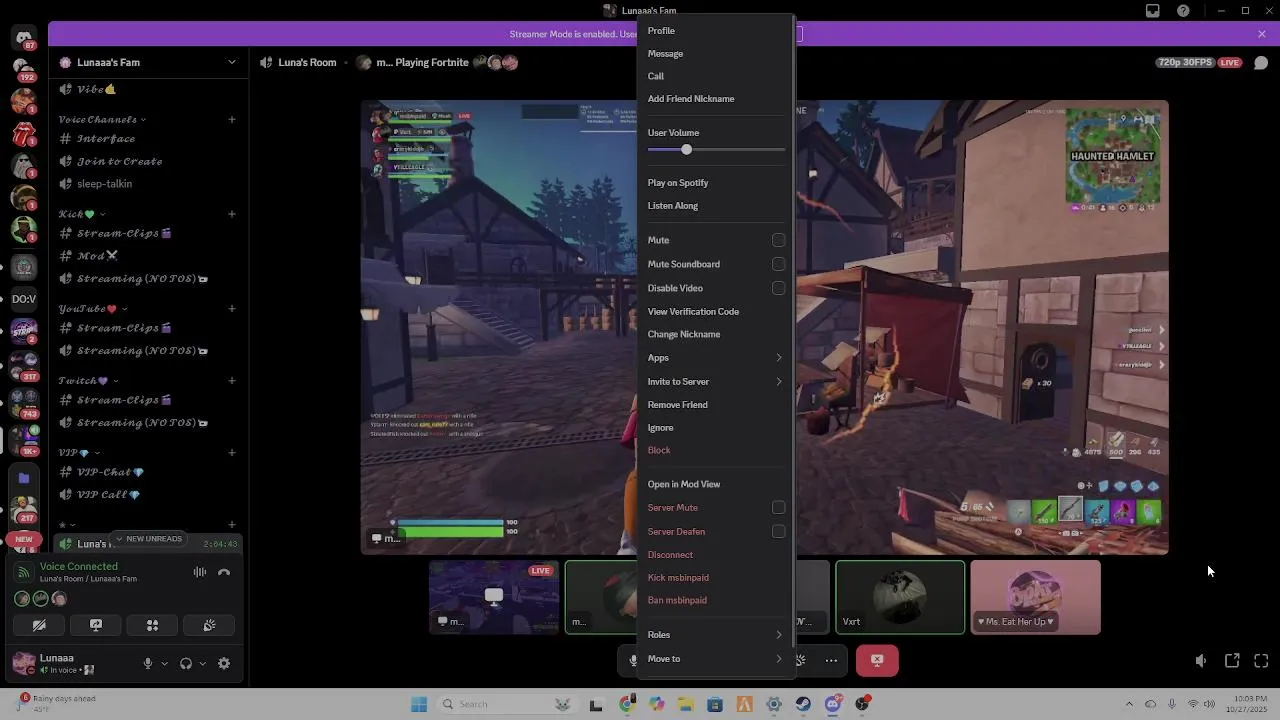Open noise suppression waveform icon
This screenshot has height=720, width=1280.
(x=200, y=572)
